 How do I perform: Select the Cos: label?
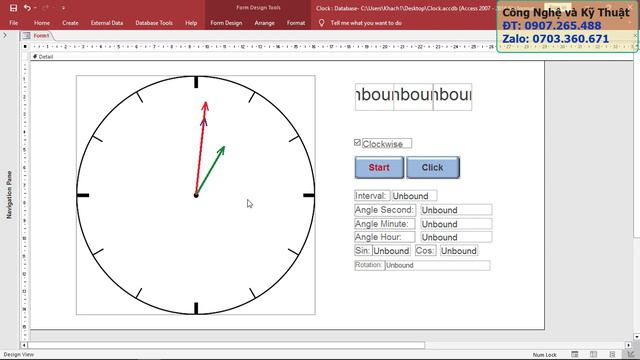[x=425, y=251]
